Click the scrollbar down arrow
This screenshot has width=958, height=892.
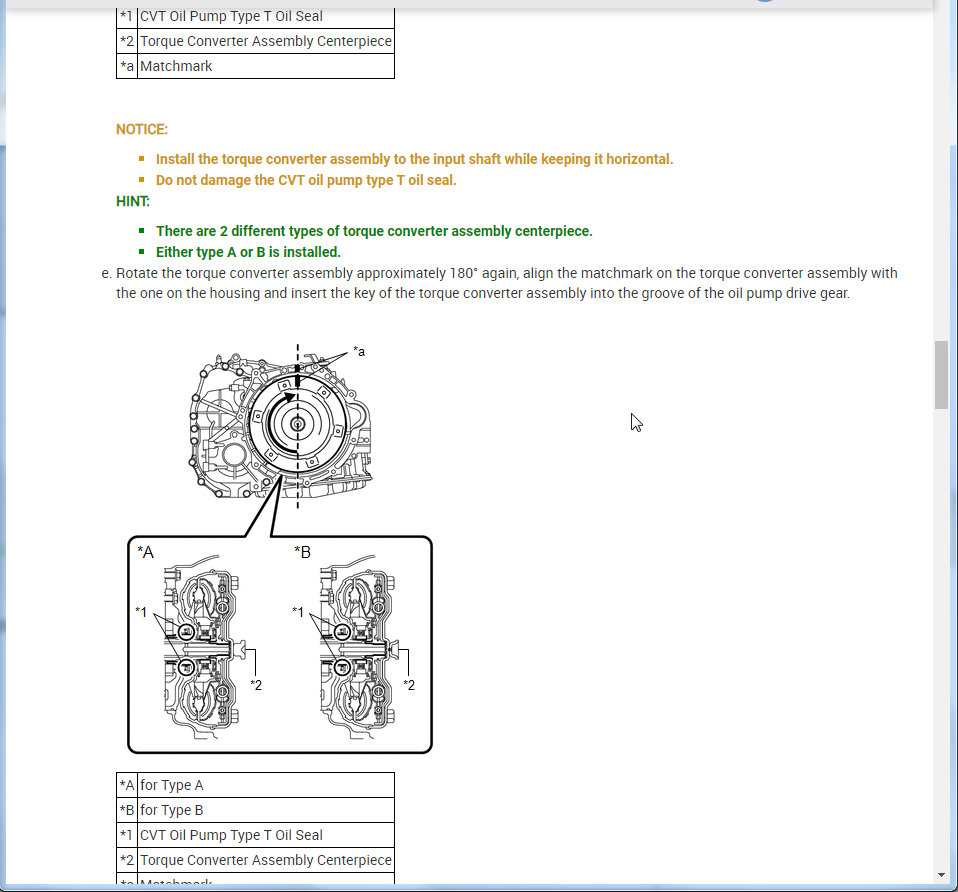[941, 875]
